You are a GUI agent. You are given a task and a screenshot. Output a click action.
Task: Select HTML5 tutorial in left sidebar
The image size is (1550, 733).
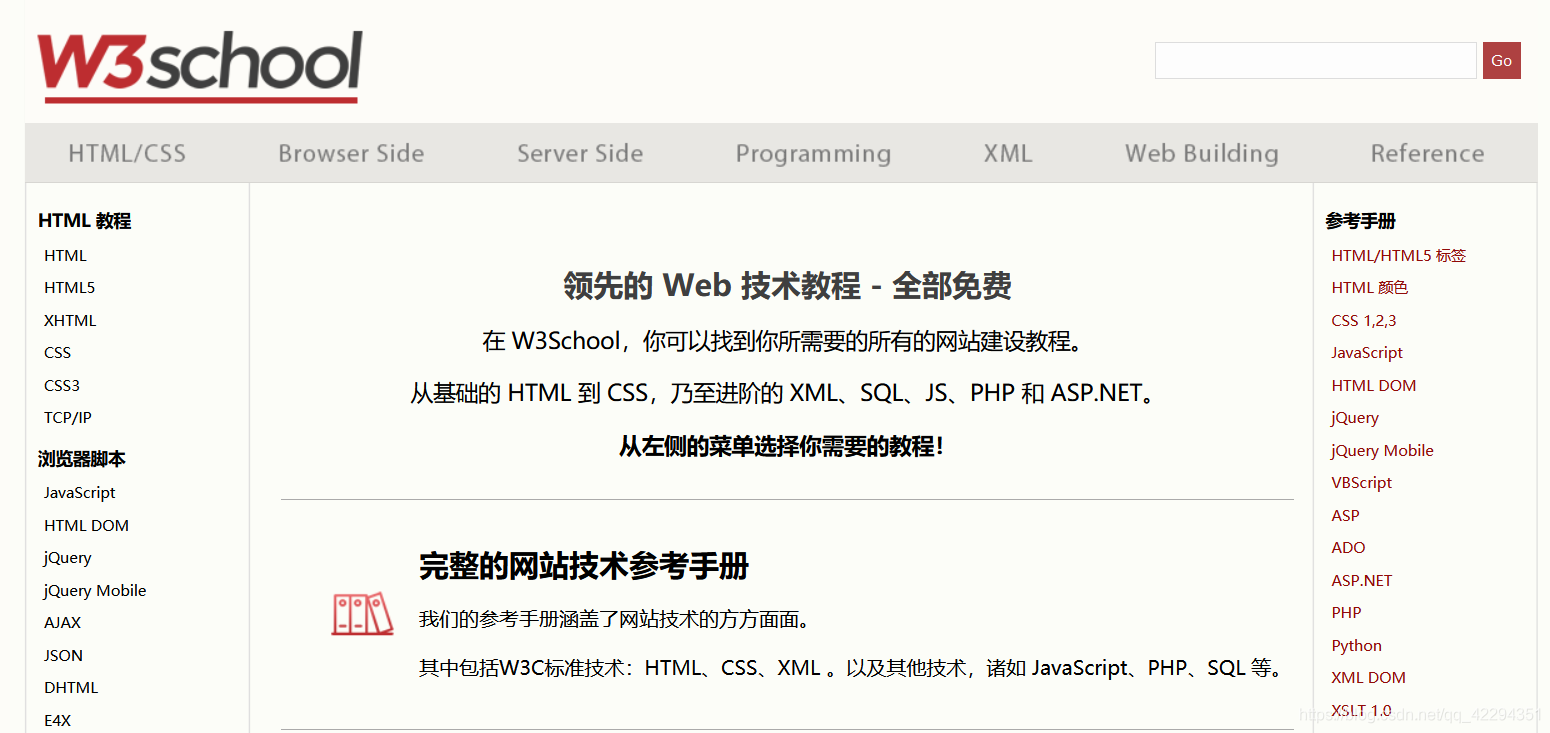click(69, 287)
